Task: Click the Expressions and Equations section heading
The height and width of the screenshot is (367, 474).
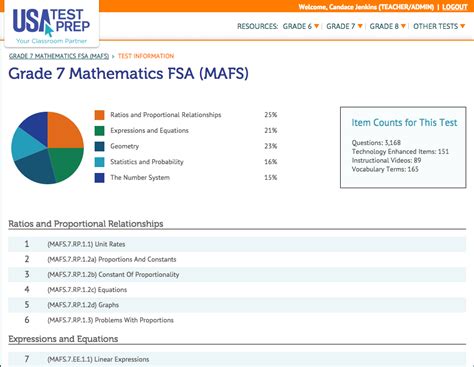Action: click(63, 339)
